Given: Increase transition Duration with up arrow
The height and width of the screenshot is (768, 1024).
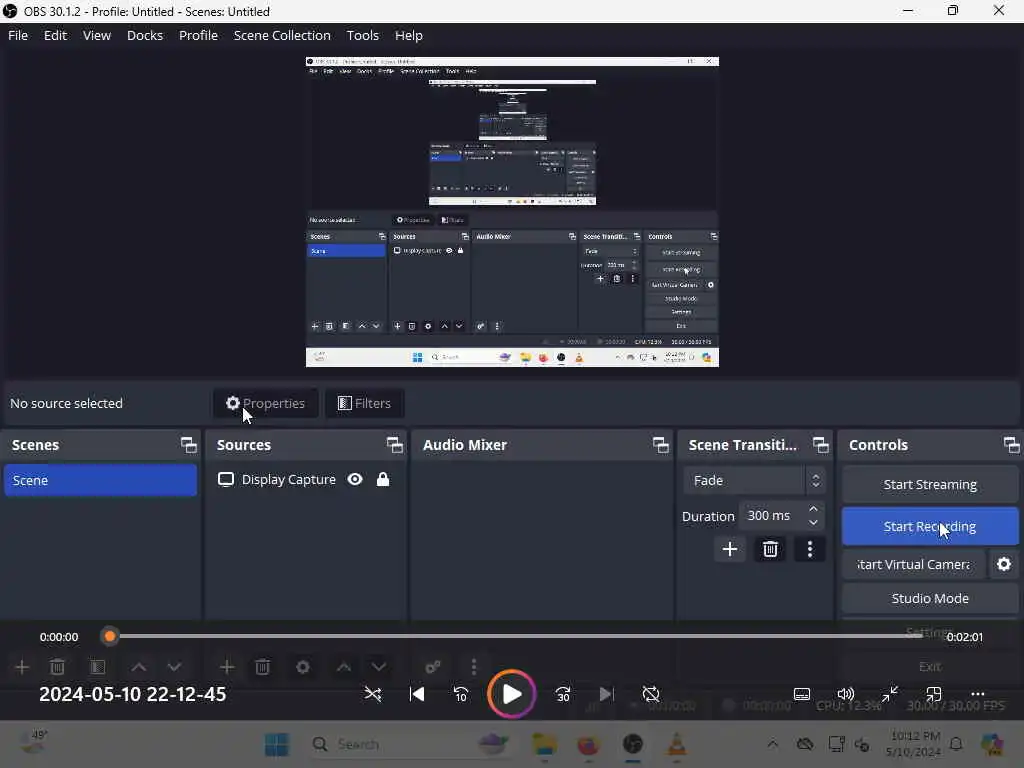Looking at the screenshot, I should [x=813, y=509].
